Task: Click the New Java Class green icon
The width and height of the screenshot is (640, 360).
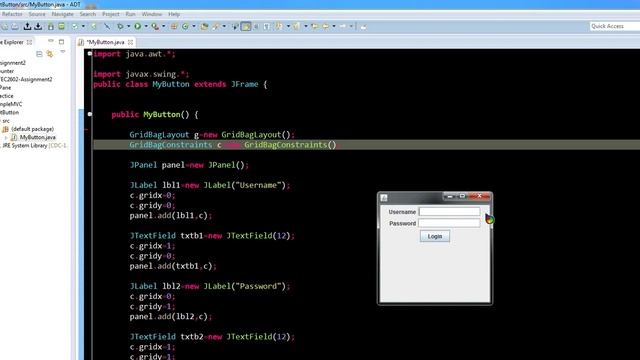Action: pos(185,26)
